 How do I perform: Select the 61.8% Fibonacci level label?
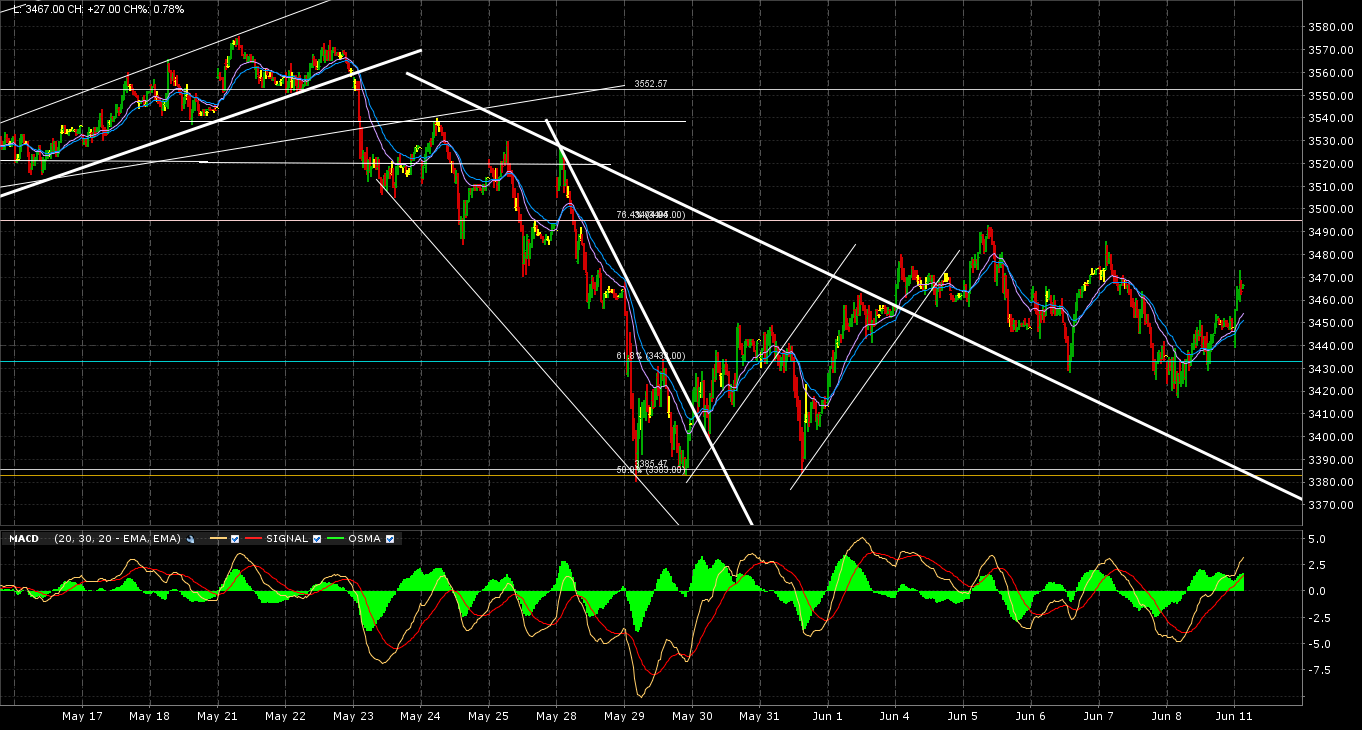pyautogui.click(x=650, y=355)
